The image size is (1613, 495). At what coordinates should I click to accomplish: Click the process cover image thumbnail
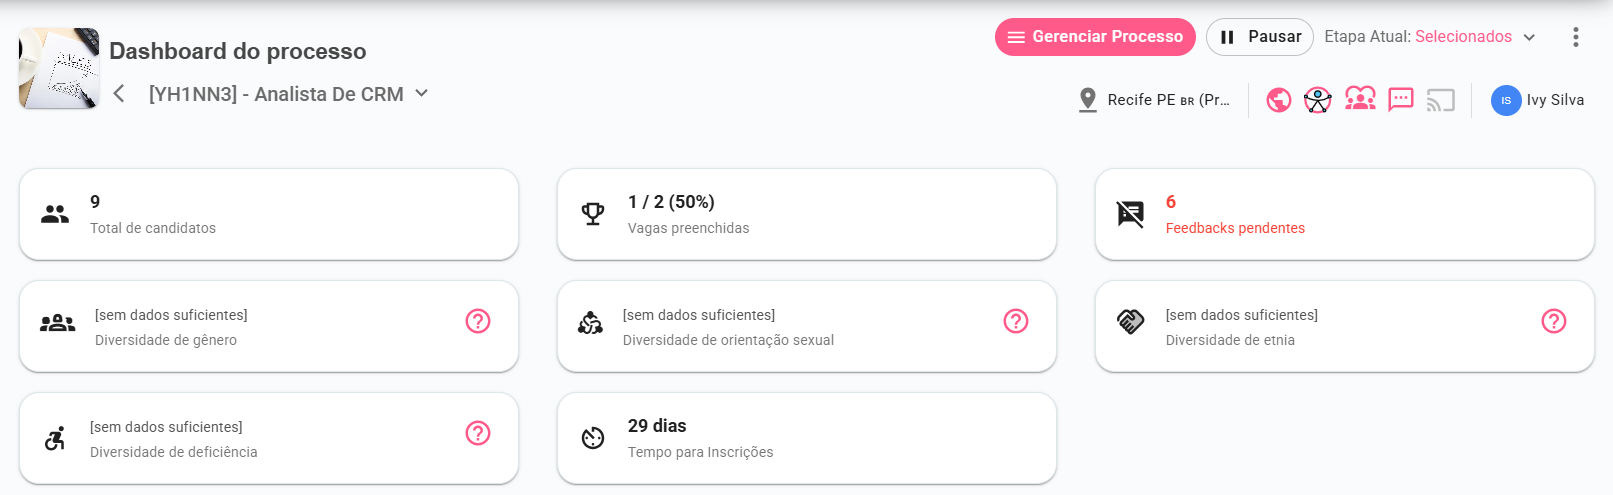[x=59, y=68]
